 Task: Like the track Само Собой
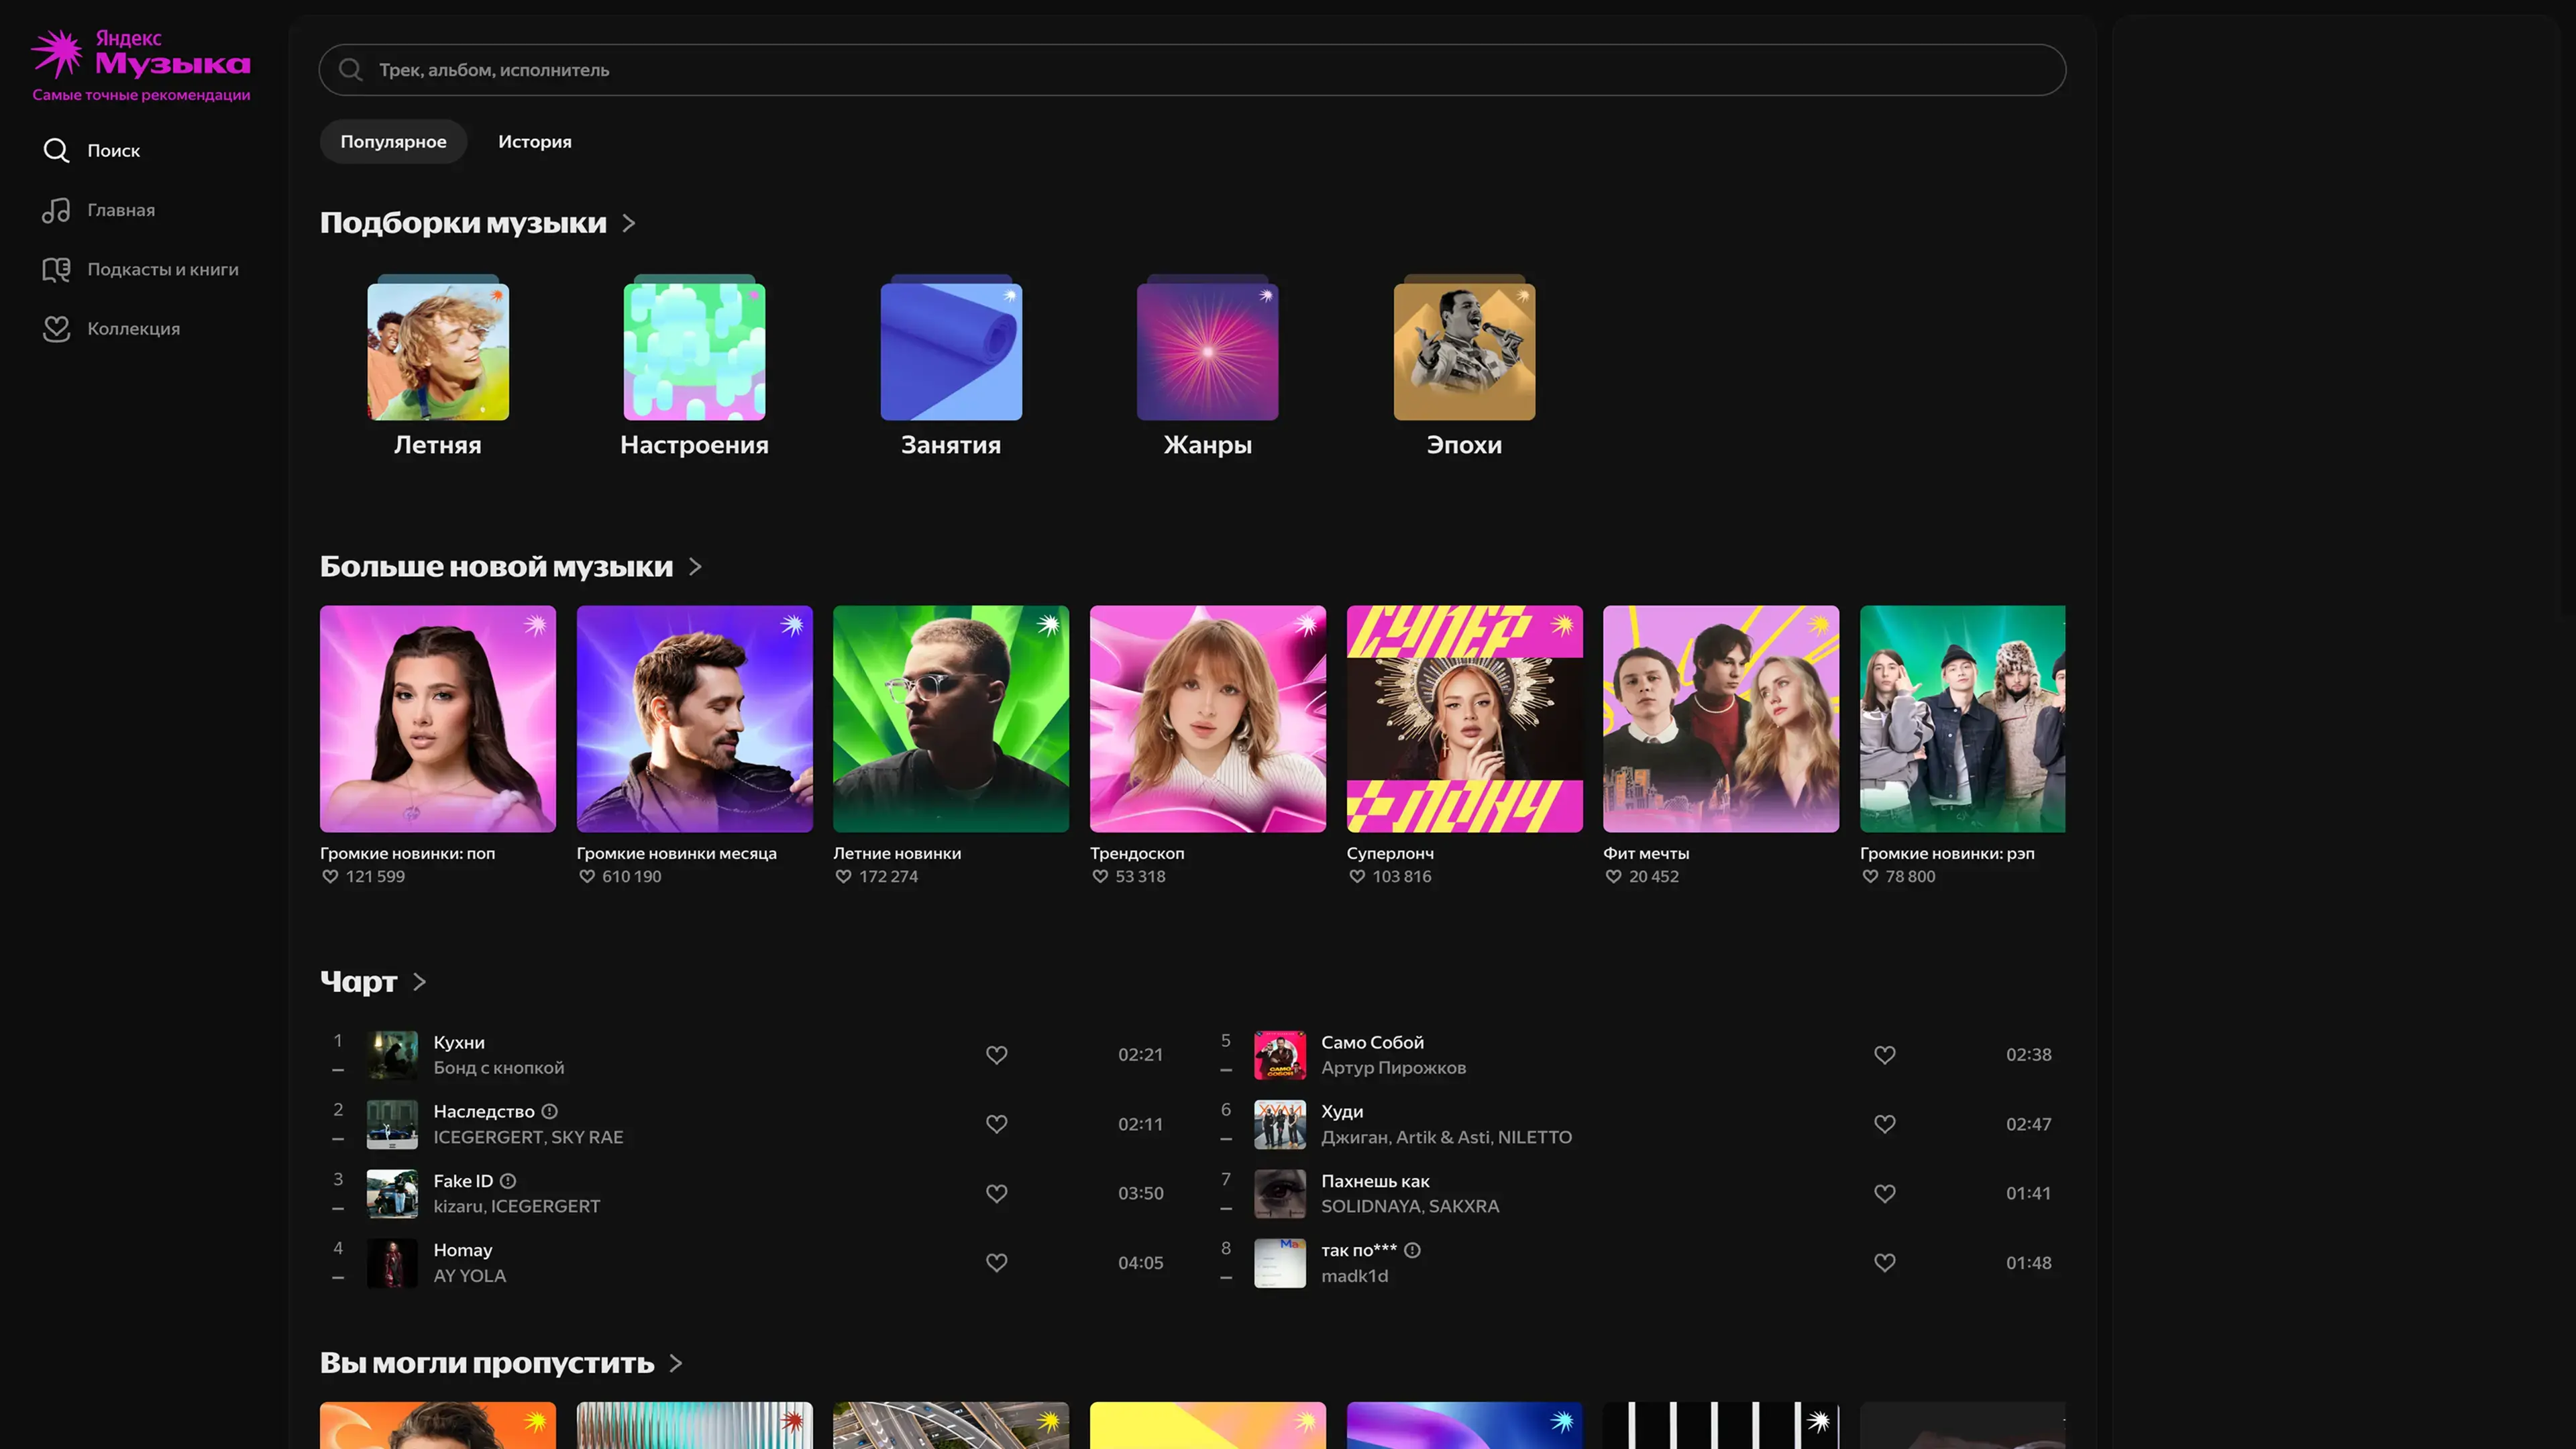click(x=1884, y=1055)
